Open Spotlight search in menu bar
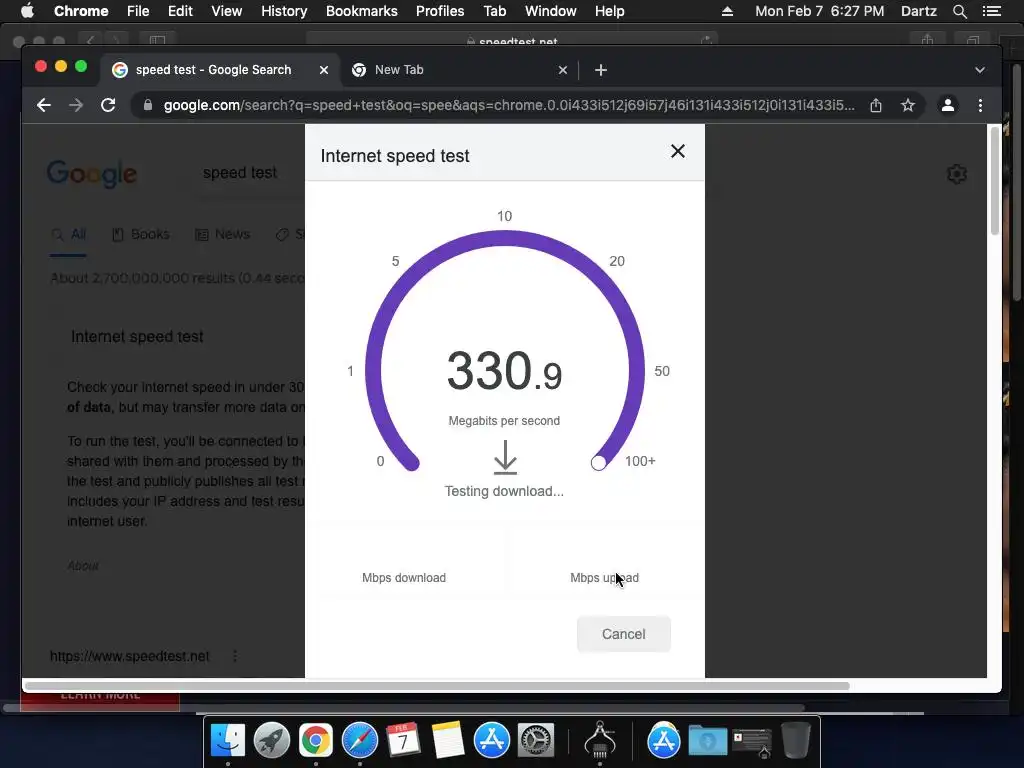Image resolution: width=1024 pixels, height=768 pixels. [x=959, y=11]
